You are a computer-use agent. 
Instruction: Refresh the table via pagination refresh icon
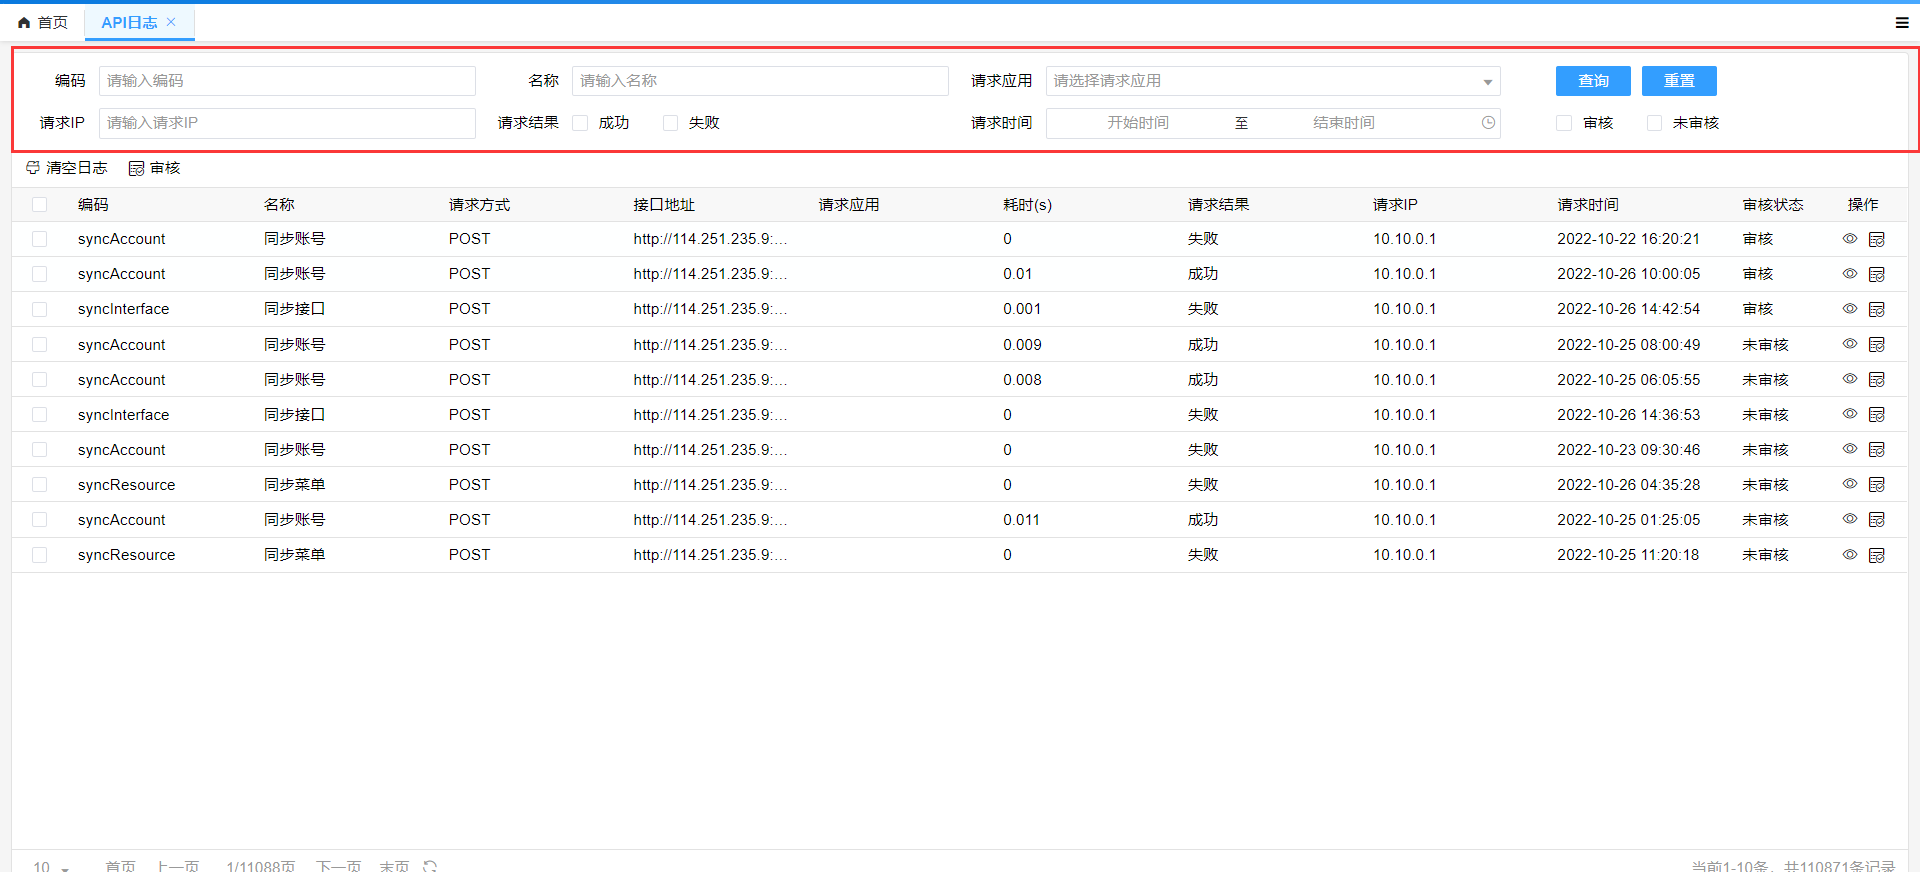430,866
